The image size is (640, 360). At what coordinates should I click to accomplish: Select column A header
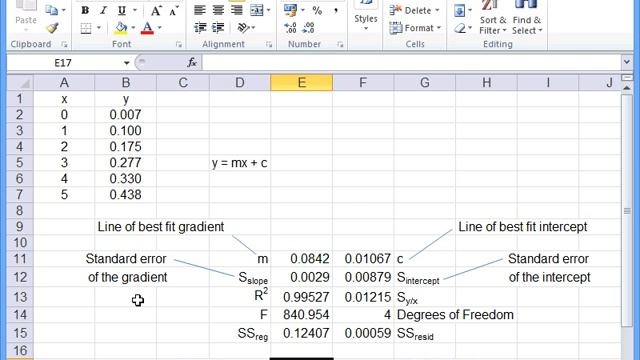click(x=64, y=83)
